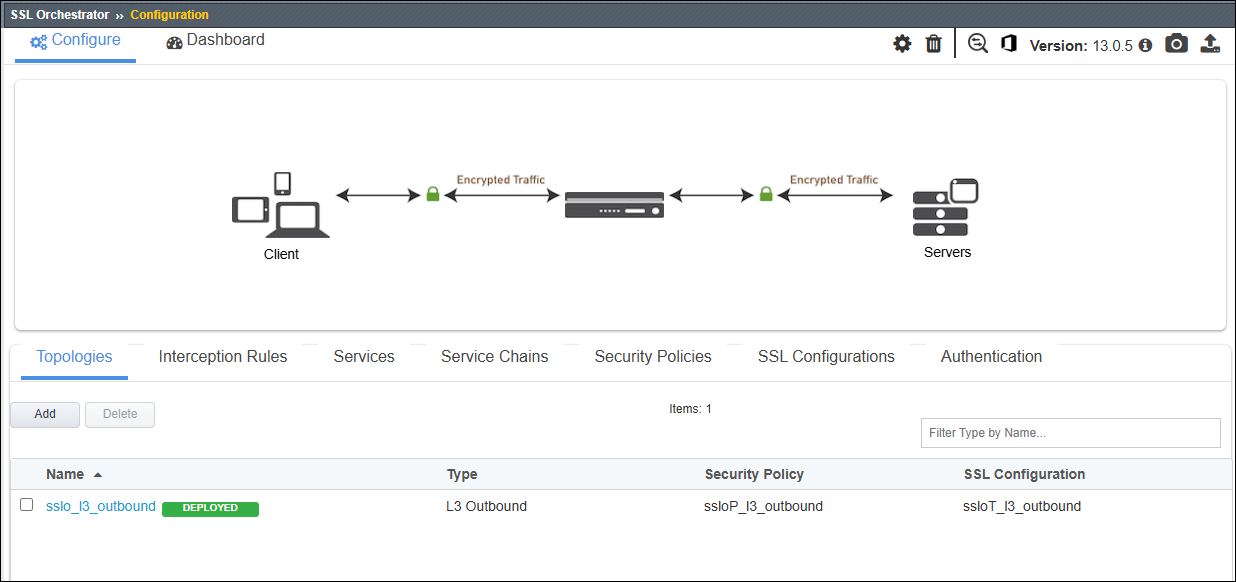Click the Version 13.0.5 label
The height and width of the screenshot is (582, 1236).
click(1081, 46)
